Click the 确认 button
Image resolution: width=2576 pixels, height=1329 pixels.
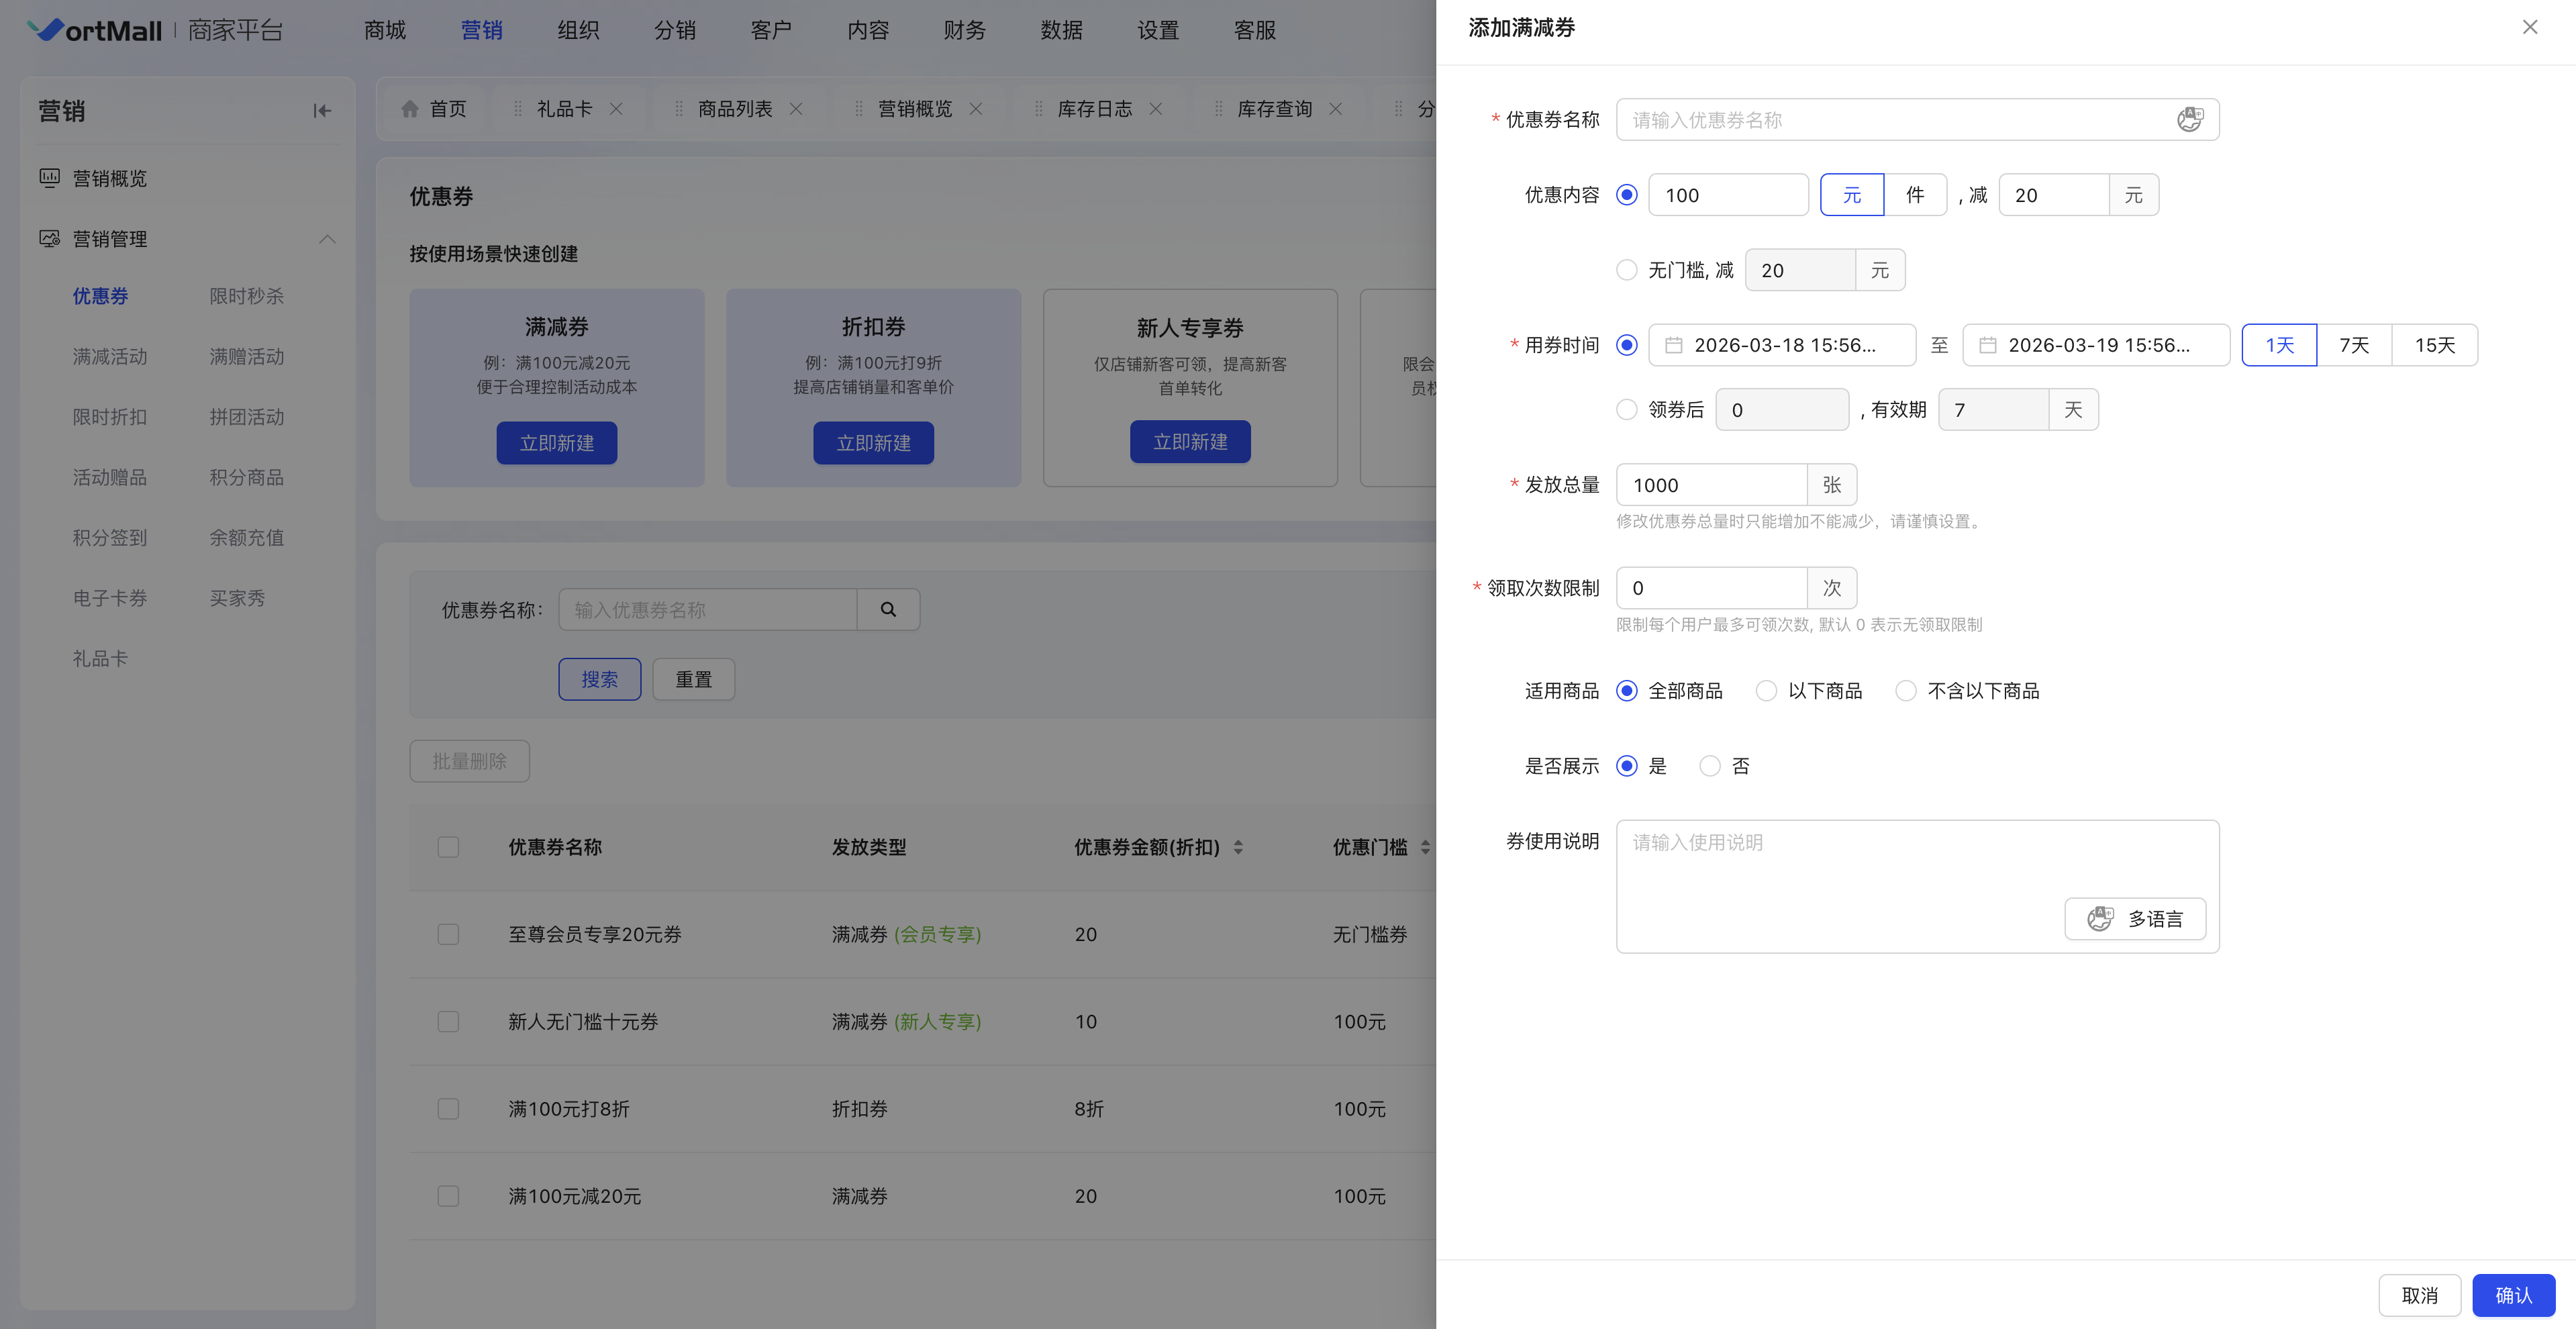tap(2513, 1295)
